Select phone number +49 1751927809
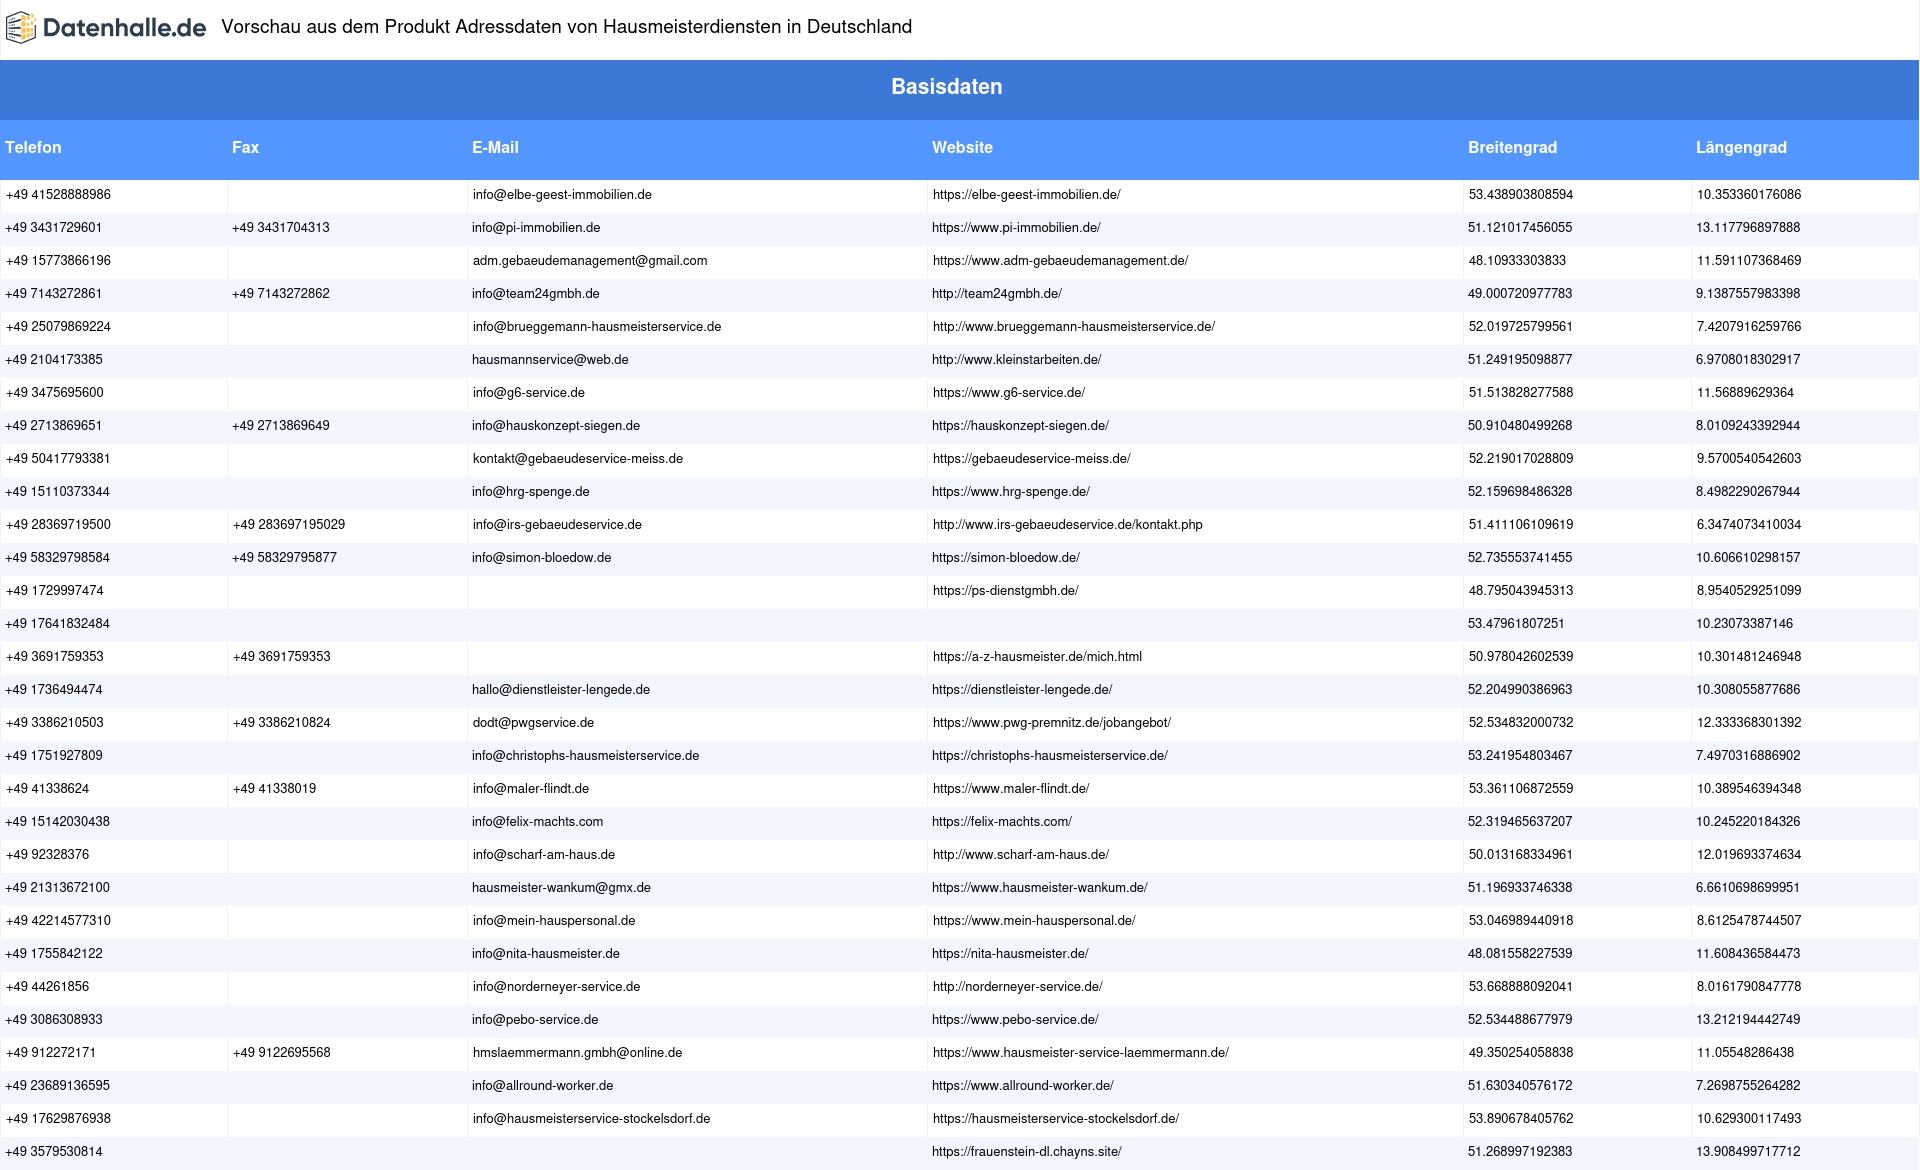Viewport: 1920px width, 1170px height. [x=54, y=756]
